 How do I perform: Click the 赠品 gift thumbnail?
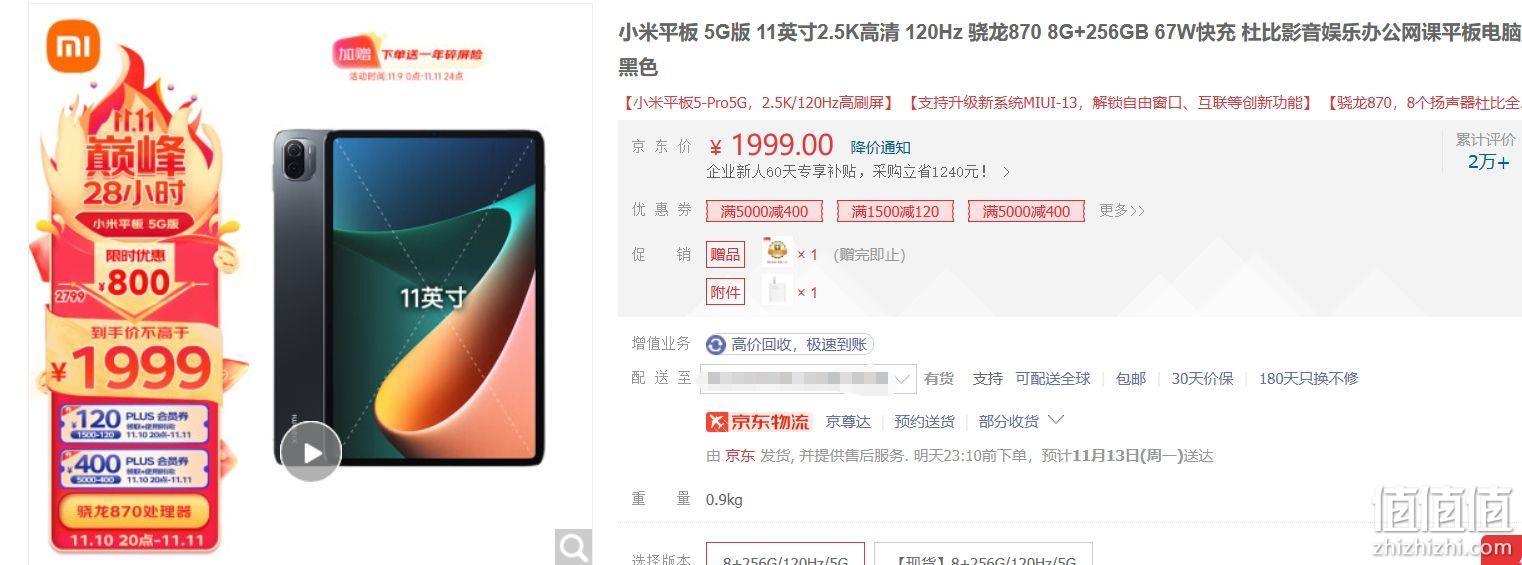coord(777,253)
